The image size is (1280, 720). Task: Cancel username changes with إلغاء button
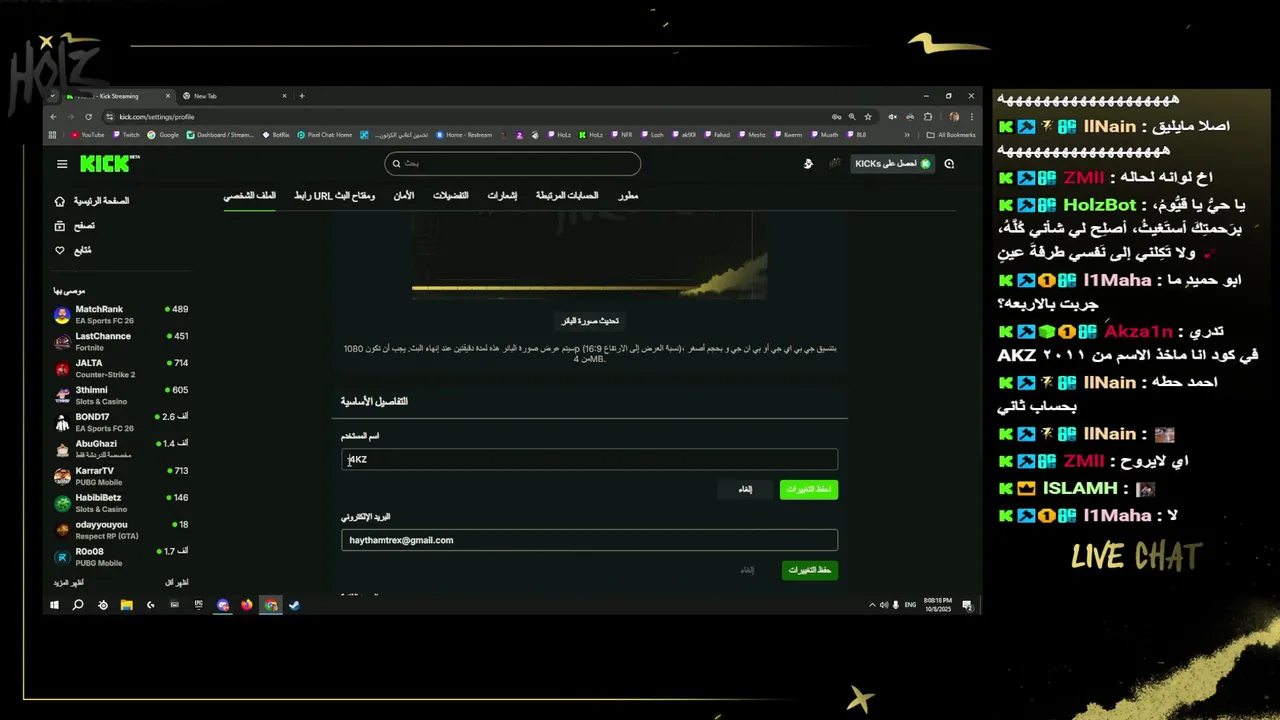745,489
